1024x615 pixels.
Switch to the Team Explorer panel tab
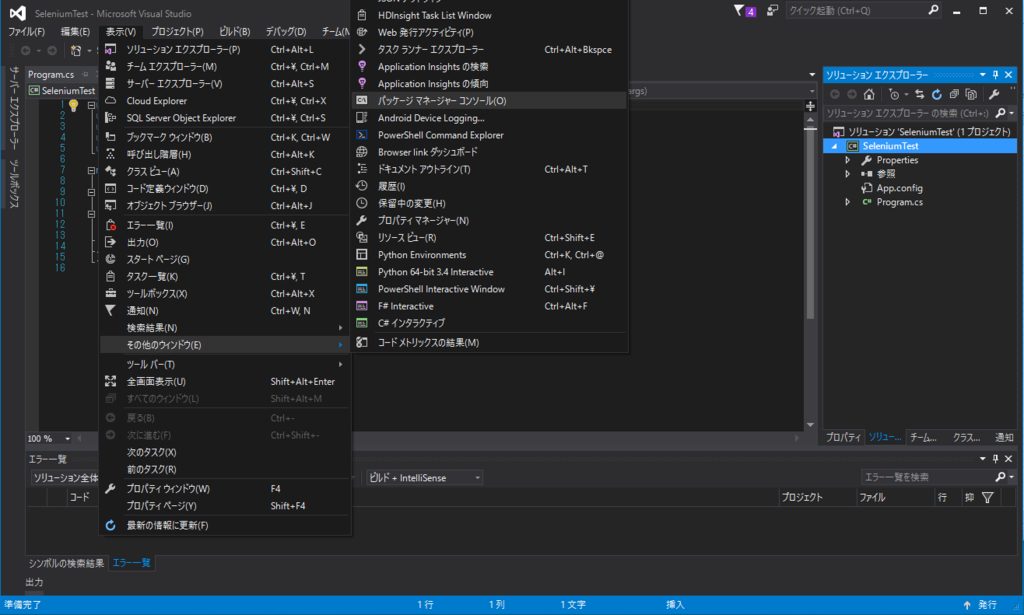pyautogui.click(x=923, y=437)
